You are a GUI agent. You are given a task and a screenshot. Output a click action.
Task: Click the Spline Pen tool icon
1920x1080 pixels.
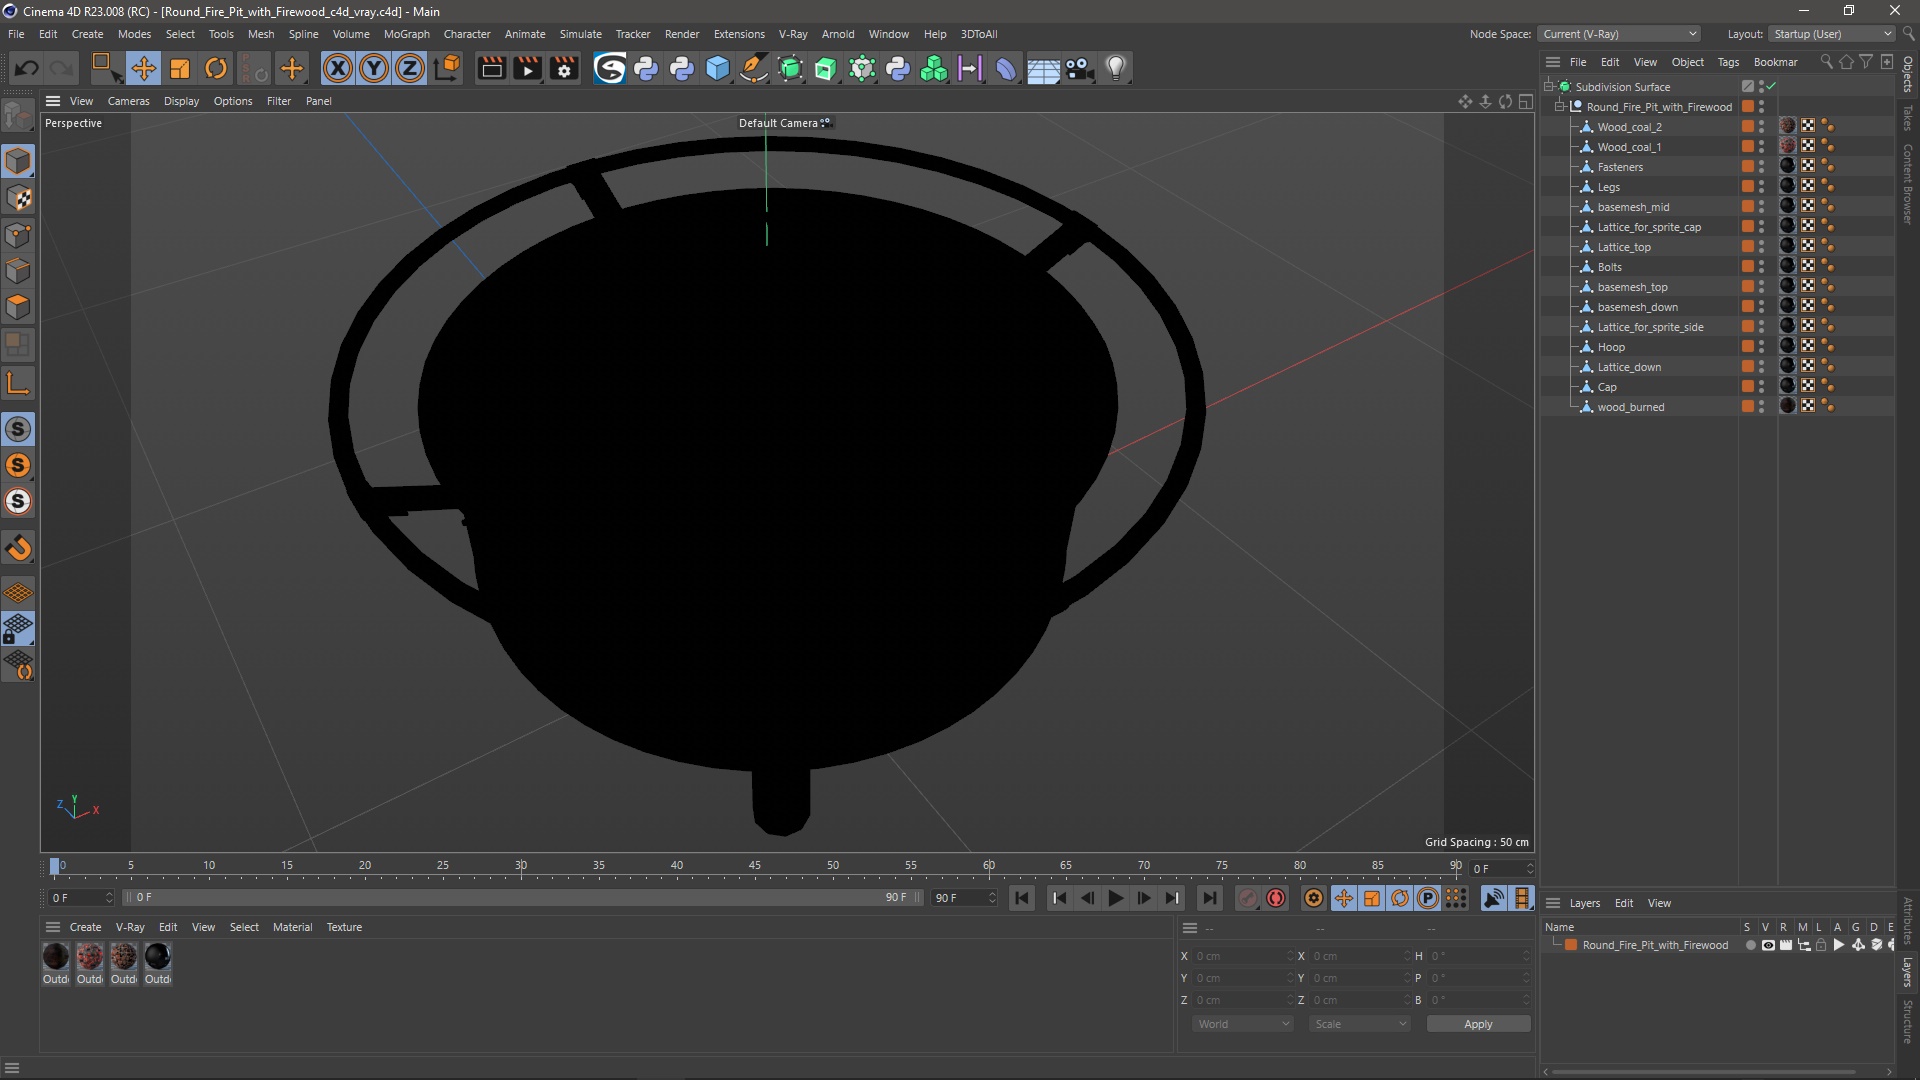[x=754, y=68]
